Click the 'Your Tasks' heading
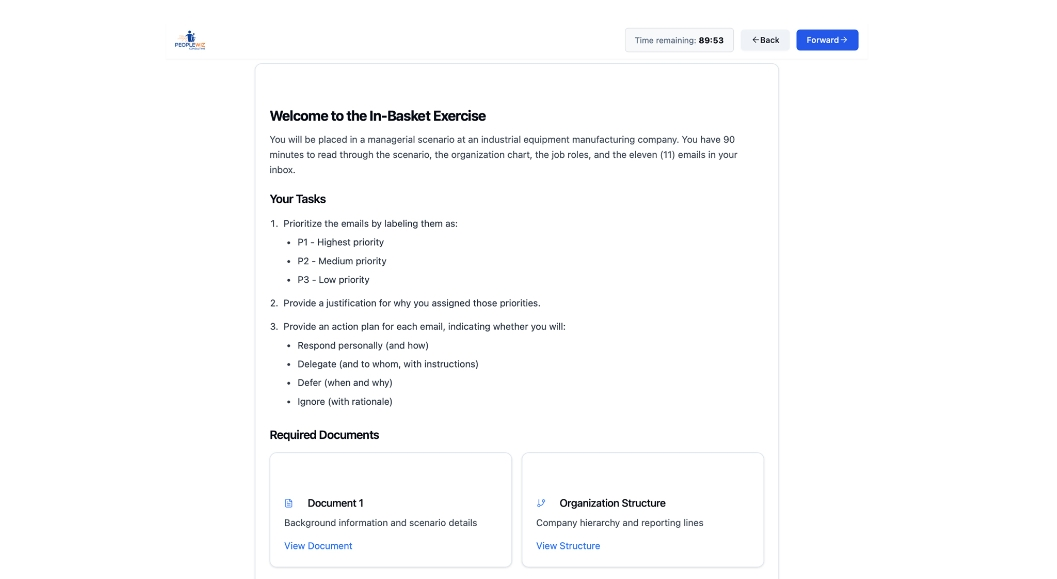1057x579 pixels. point(298,199)
